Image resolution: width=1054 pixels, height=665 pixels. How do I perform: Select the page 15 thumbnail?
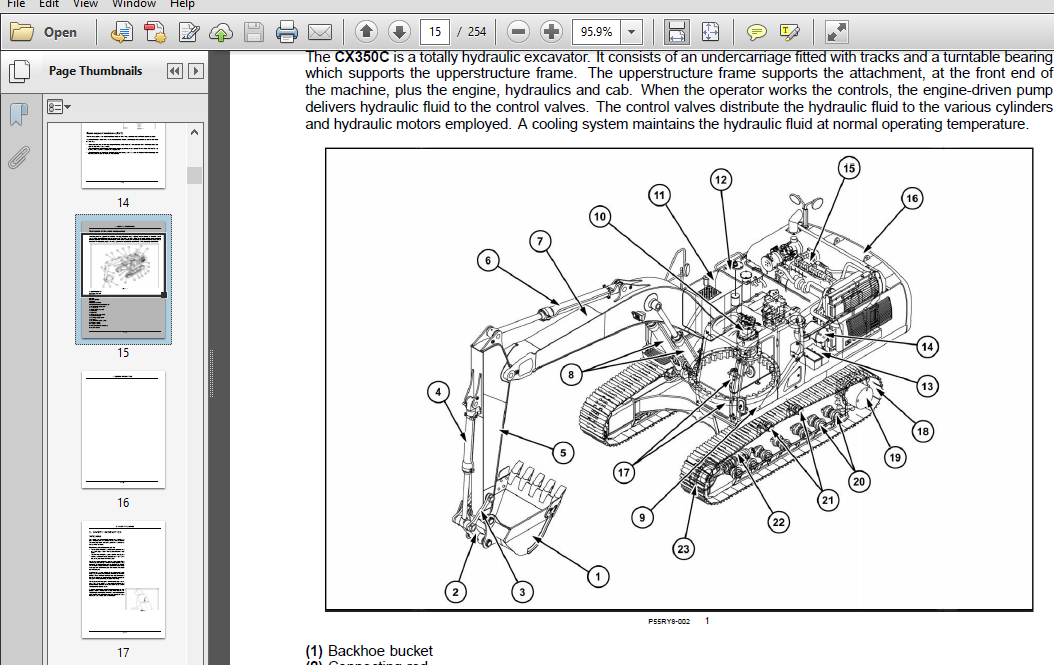pos(123,279)
